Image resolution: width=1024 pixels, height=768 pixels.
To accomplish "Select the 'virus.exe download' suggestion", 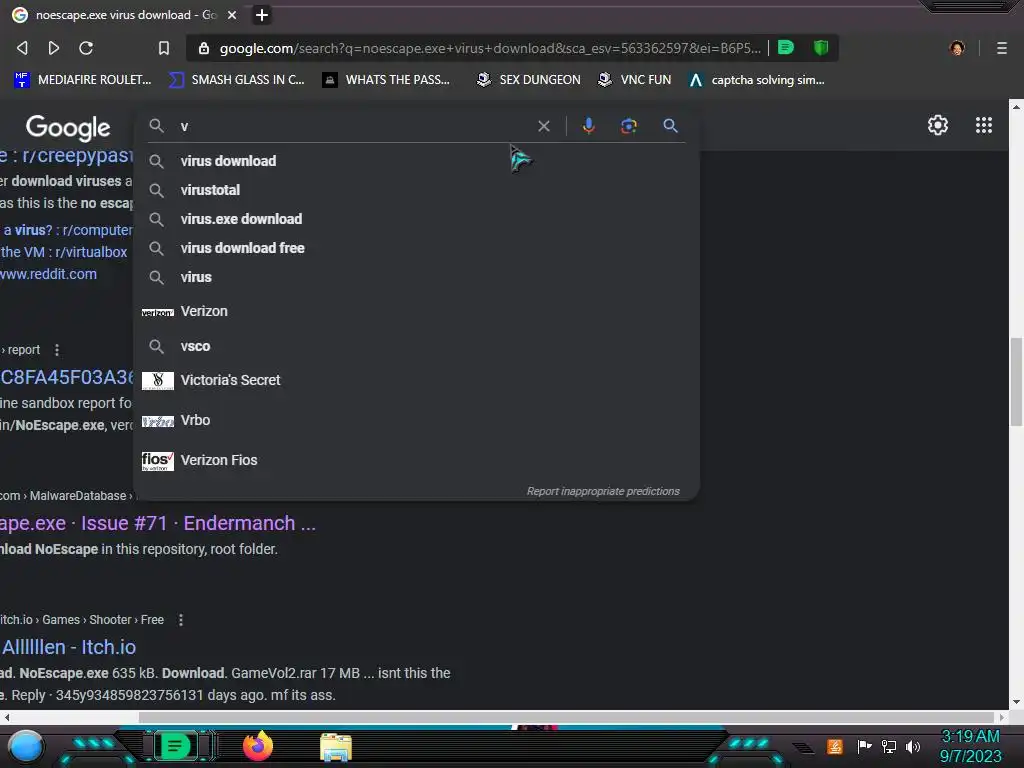I will (416, 219).
